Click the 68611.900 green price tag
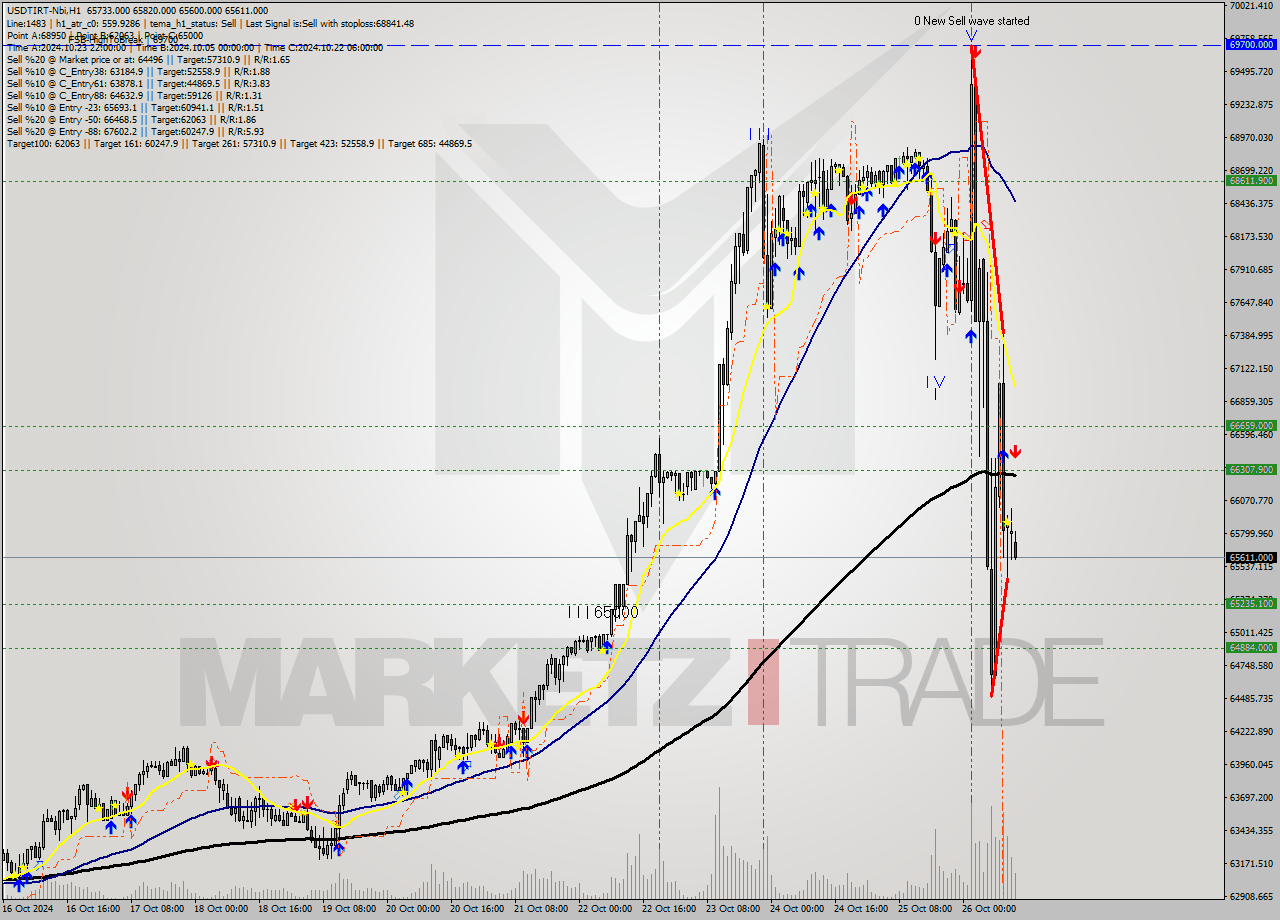The width and height of the screenshot is (1280, 920). pyautogui.click(x=1251, y=181)
